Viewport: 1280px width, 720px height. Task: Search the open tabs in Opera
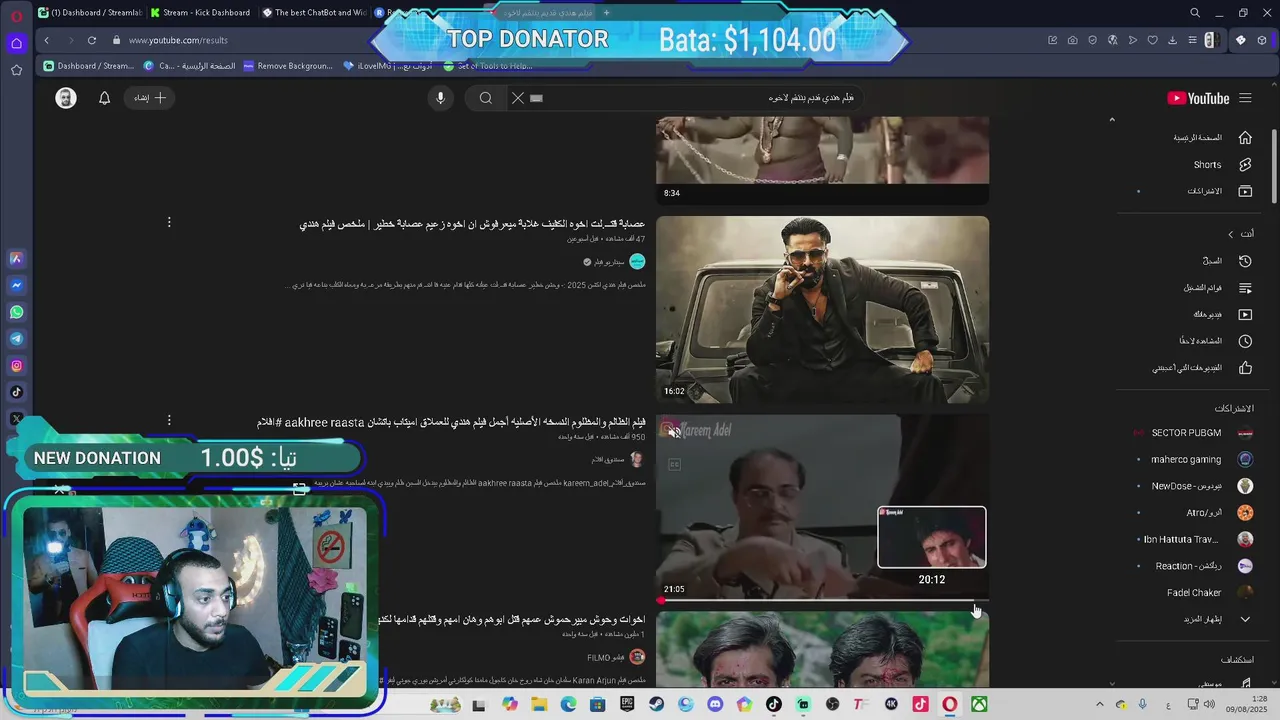point(1195,13)
